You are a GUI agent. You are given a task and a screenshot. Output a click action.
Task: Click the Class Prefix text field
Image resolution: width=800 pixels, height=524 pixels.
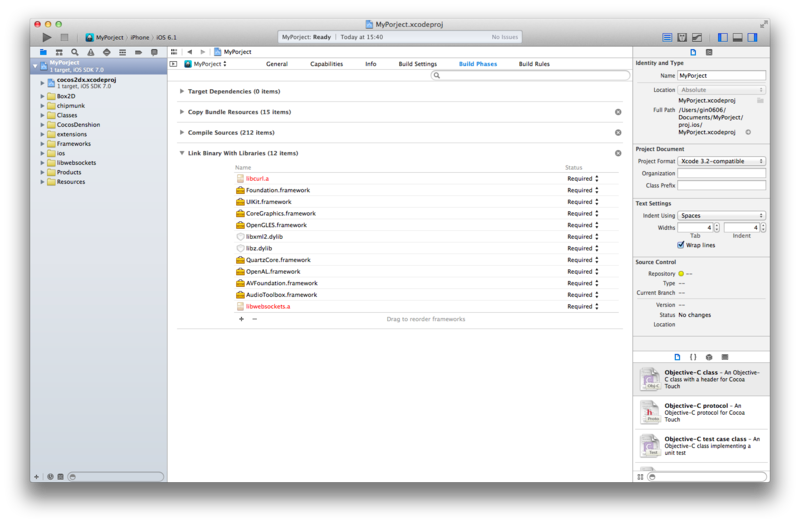pyautogui.click(x=721, y=185)
